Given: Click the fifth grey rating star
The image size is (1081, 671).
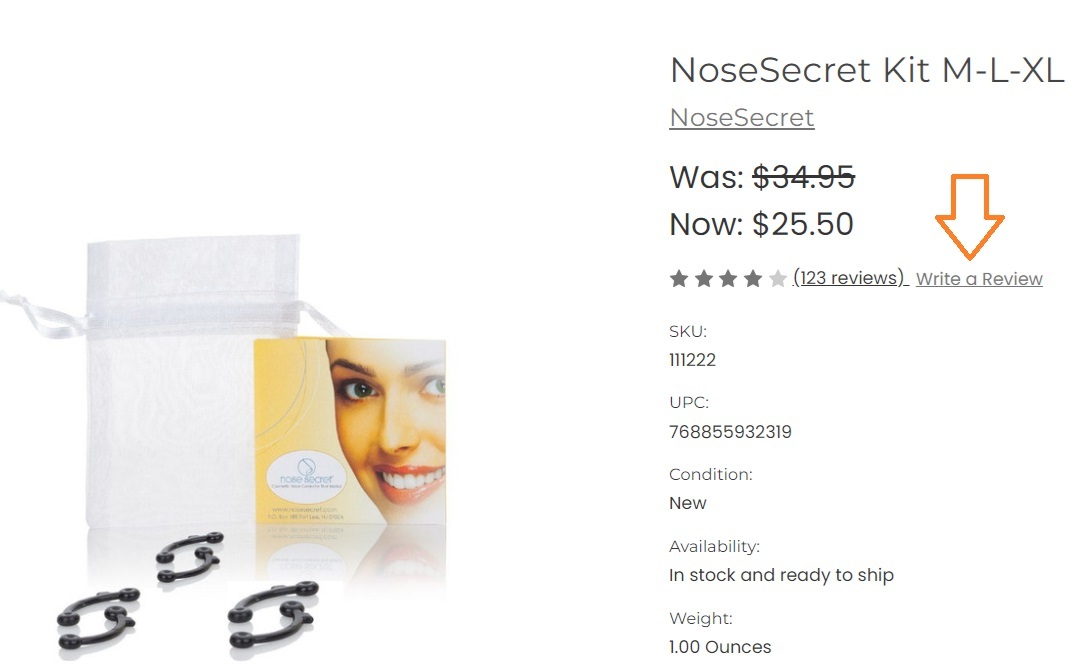Looking at the screenshot, I should point(778,279).
